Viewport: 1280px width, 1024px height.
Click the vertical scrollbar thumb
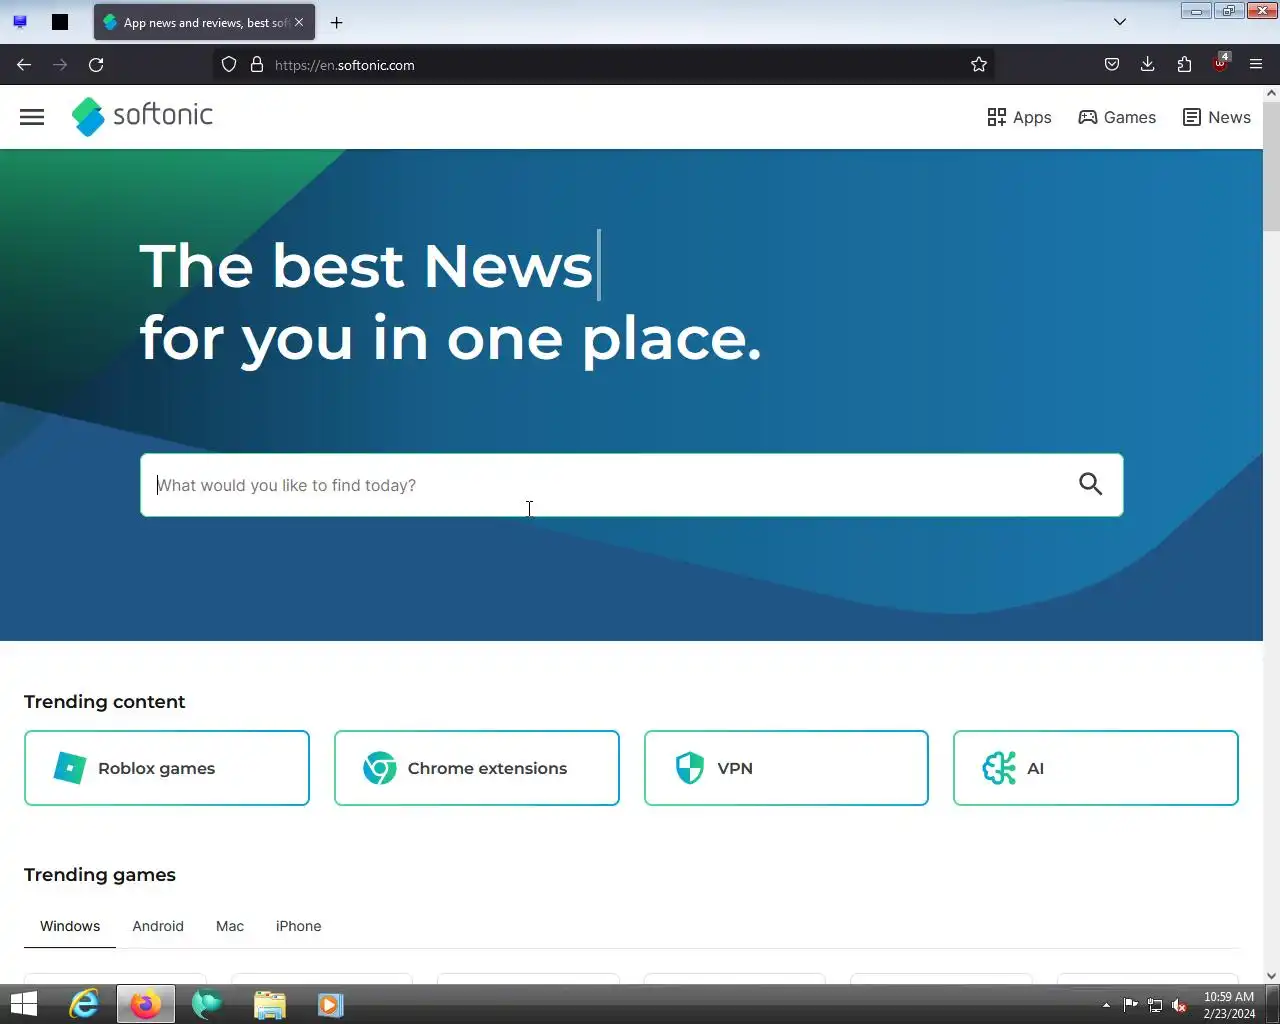[x=1271, y=166]
